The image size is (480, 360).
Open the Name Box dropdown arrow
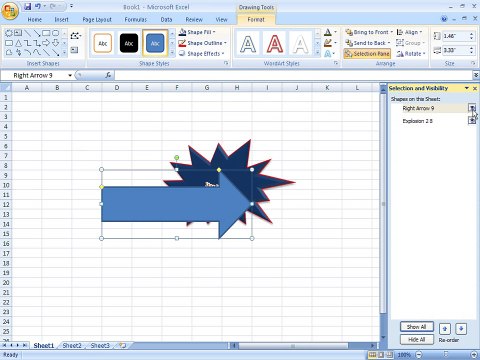pyautogui.click(x=70, y=76)
